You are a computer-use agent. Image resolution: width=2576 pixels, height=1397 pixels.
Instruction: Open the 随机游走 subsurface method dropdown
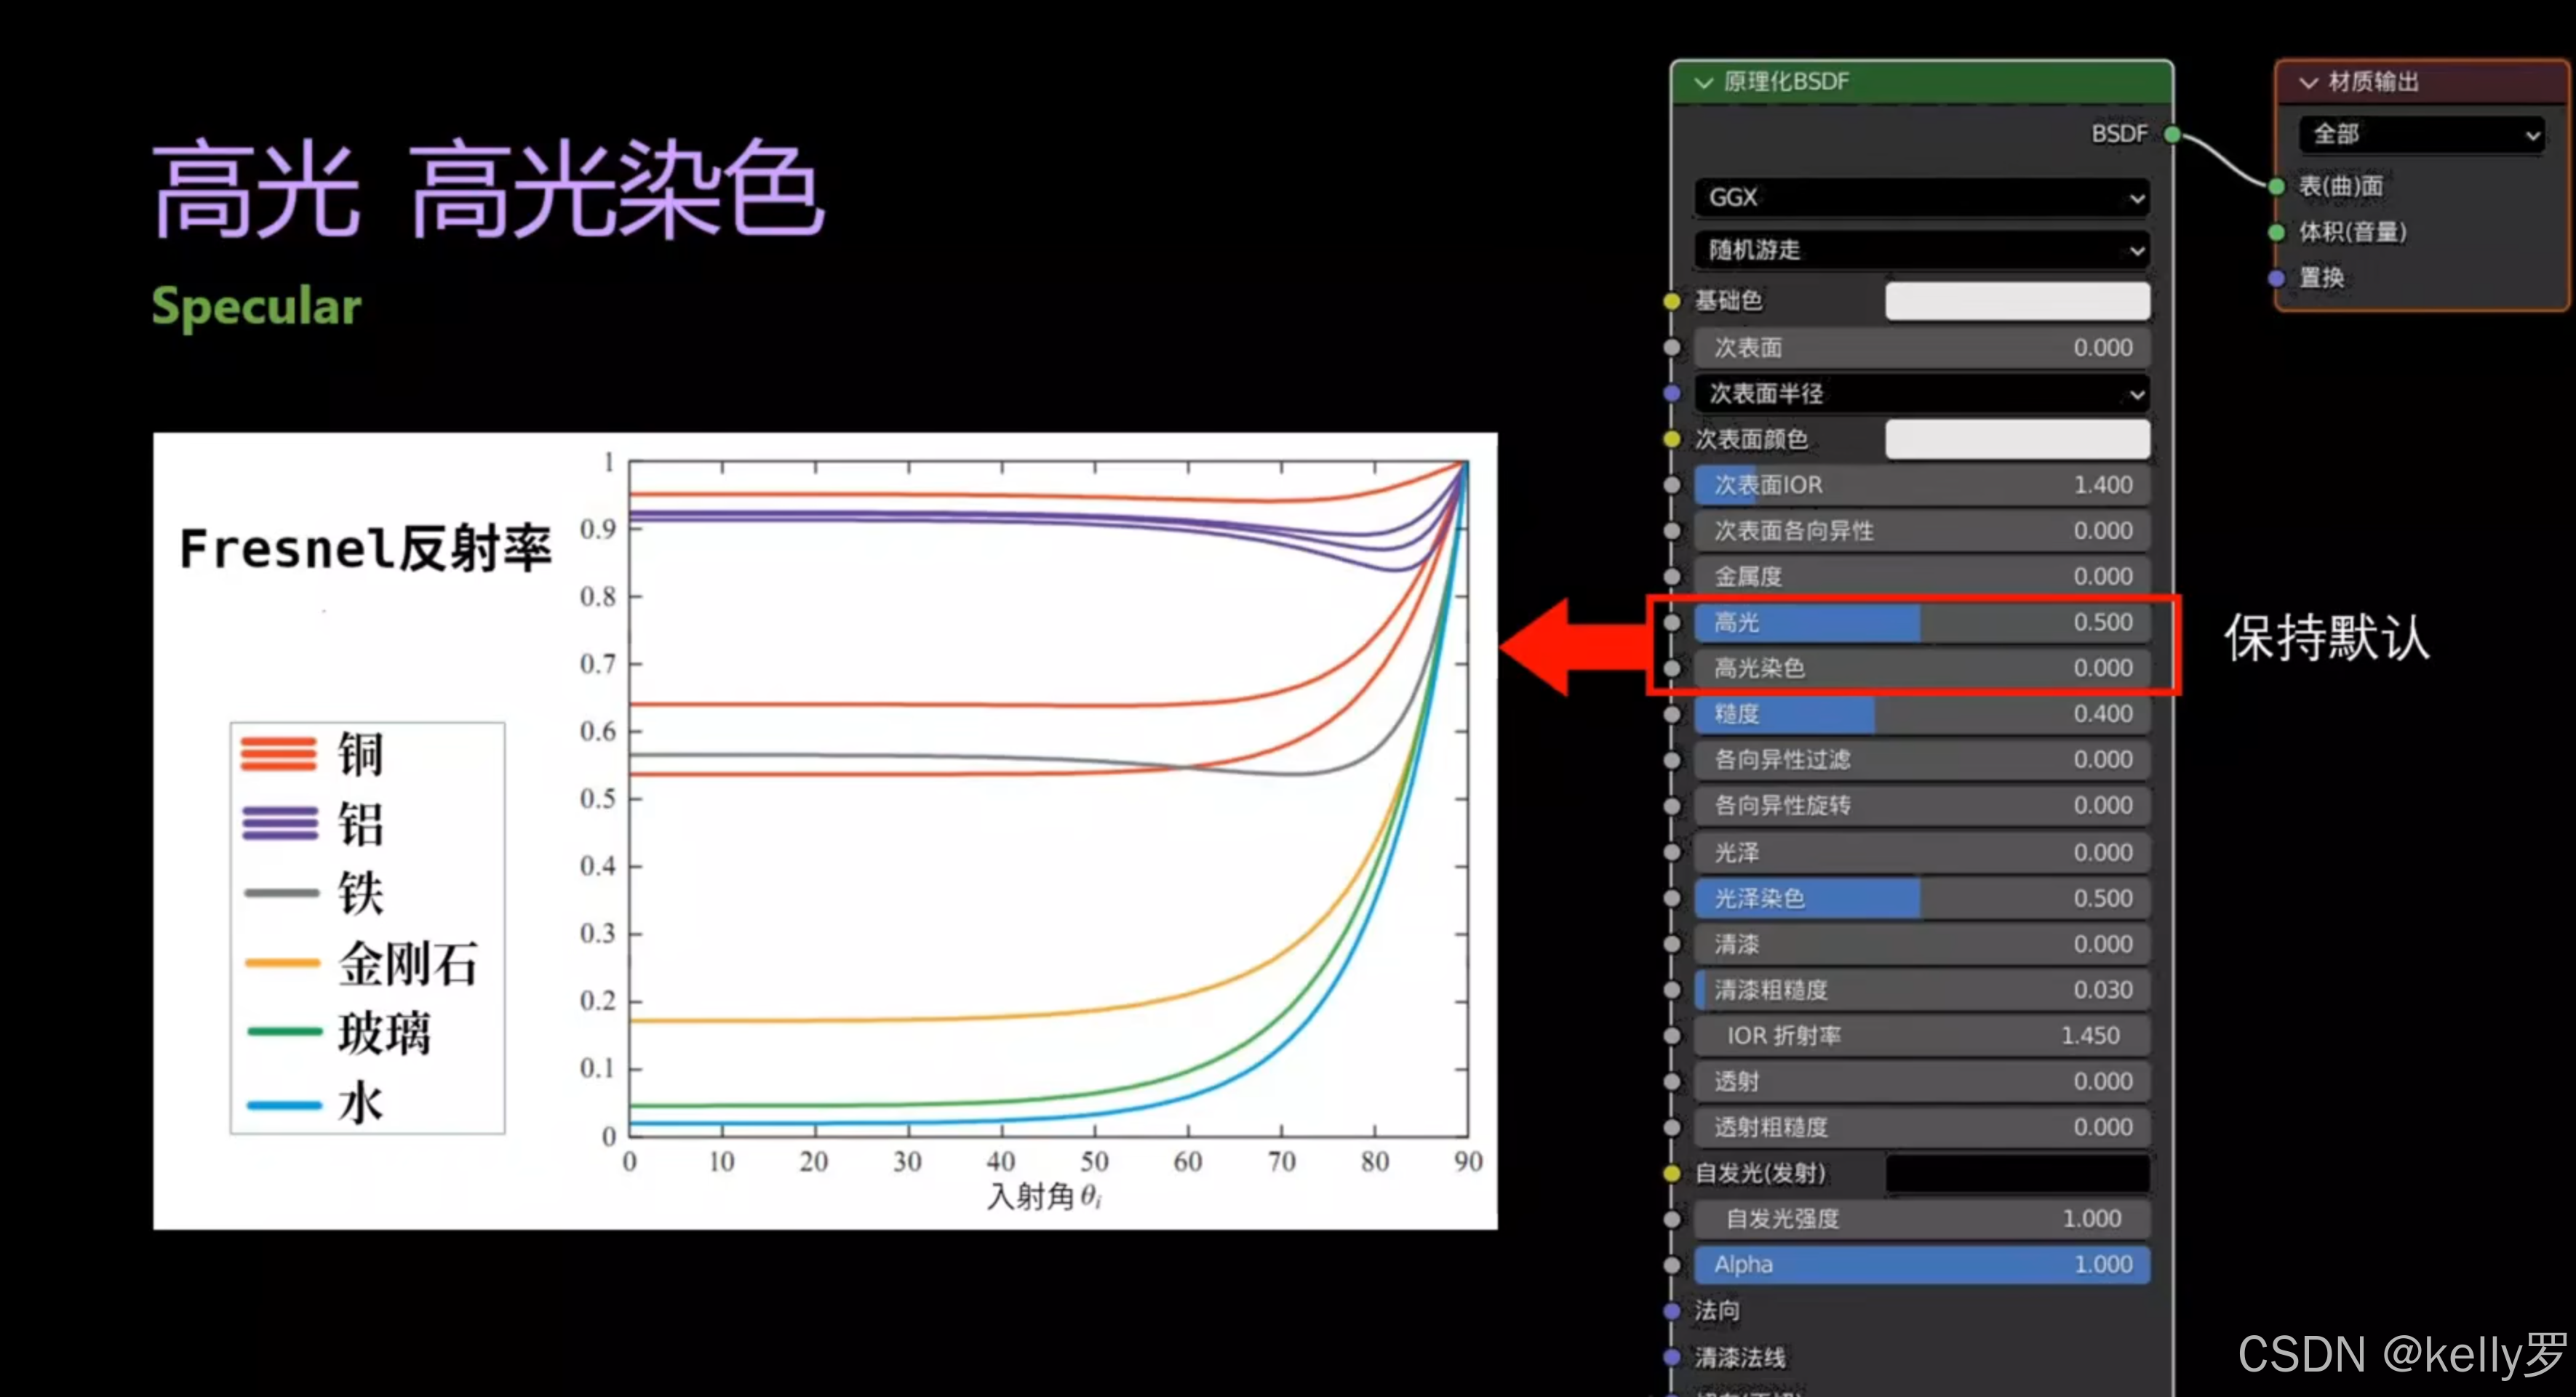[1922, 249]
